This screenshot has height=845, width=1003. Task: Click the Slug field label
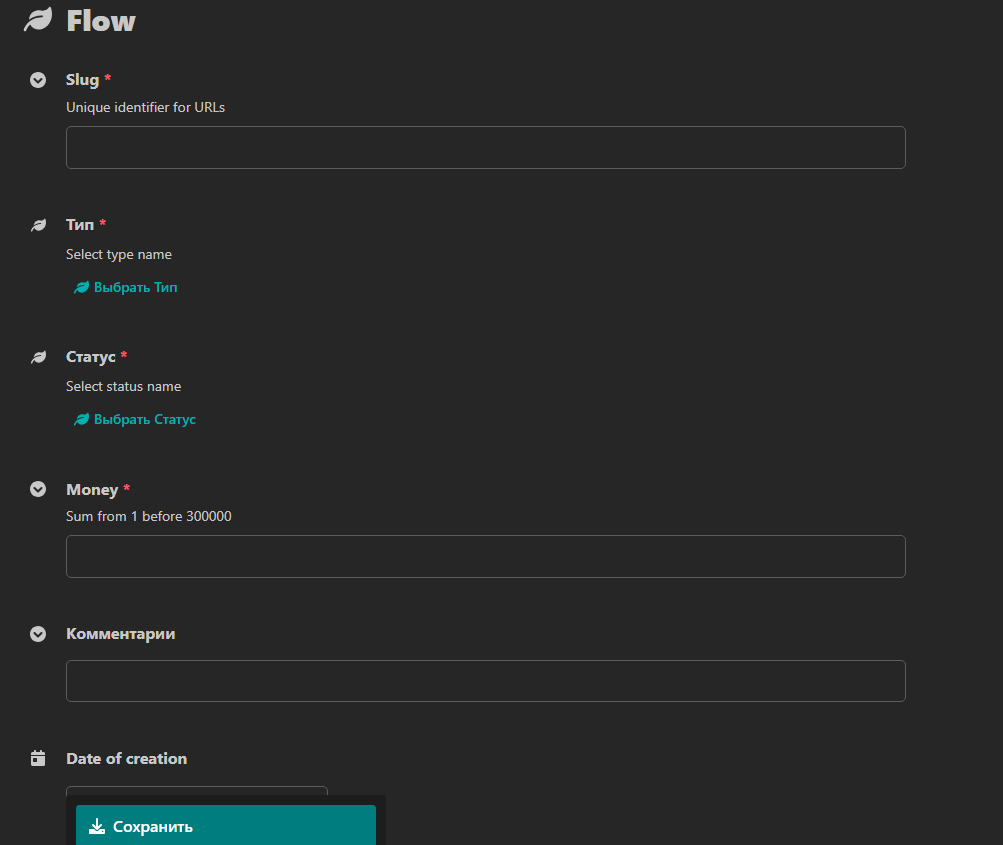83,80
